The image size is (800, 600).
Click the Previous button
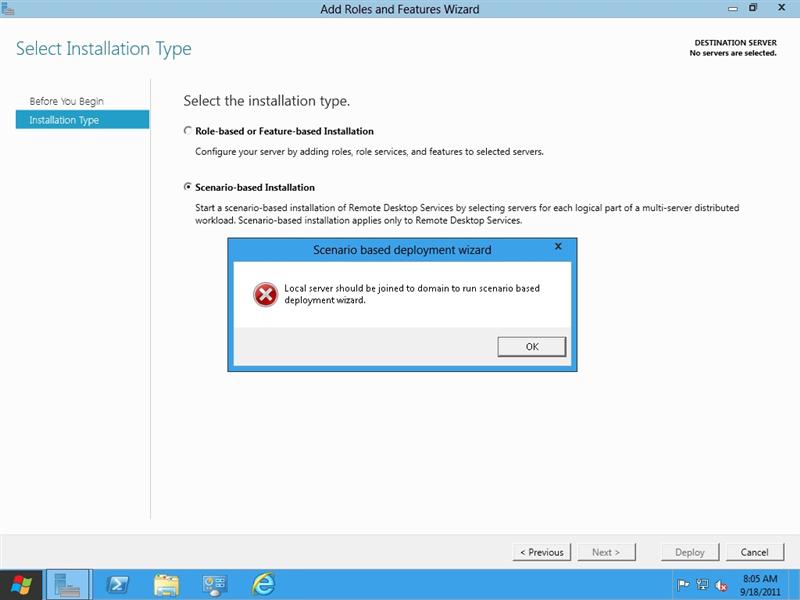pos(541,552)
